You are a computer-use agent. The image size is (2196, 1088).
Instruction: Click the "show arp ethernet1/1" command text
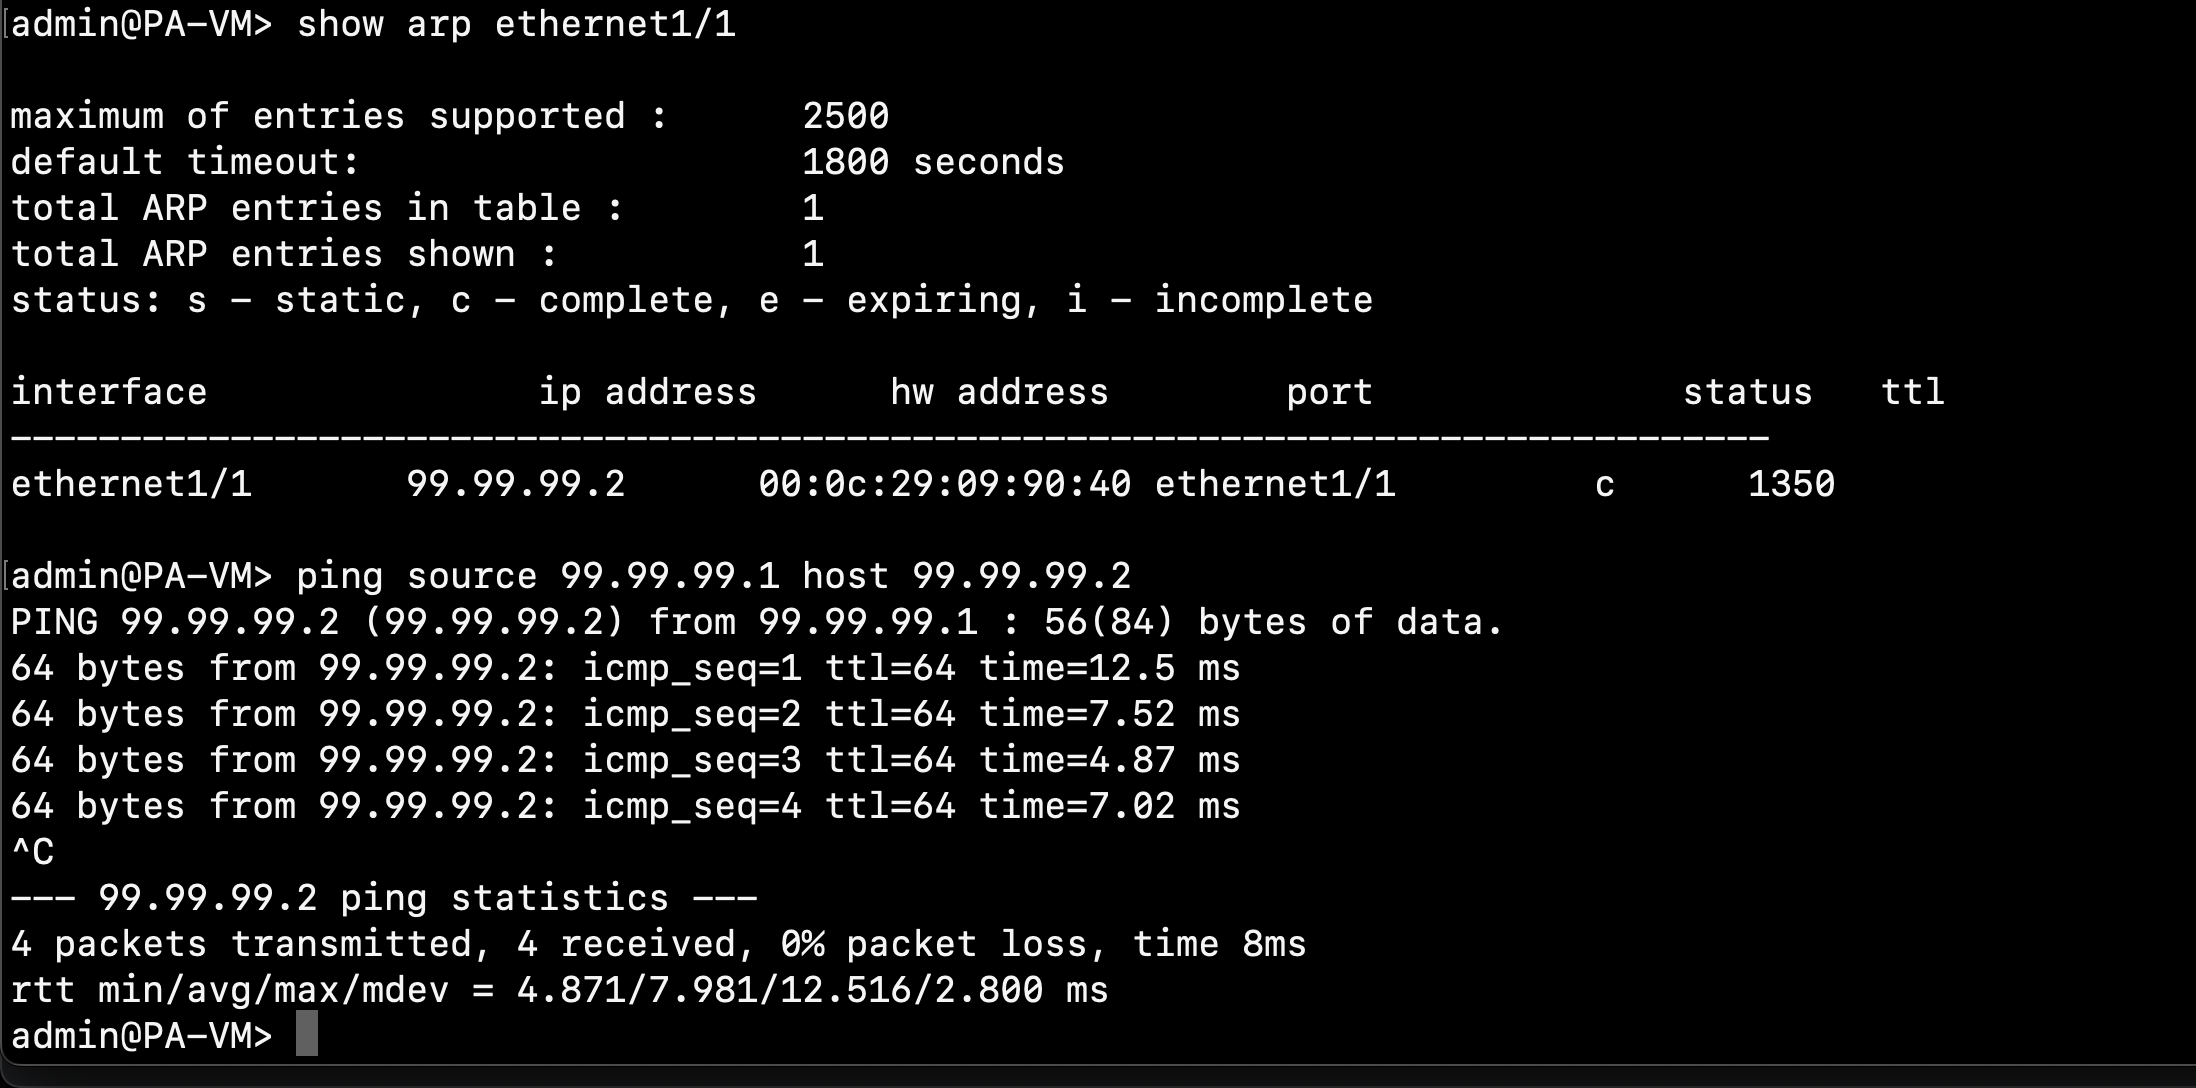click(x=516, y=24)
